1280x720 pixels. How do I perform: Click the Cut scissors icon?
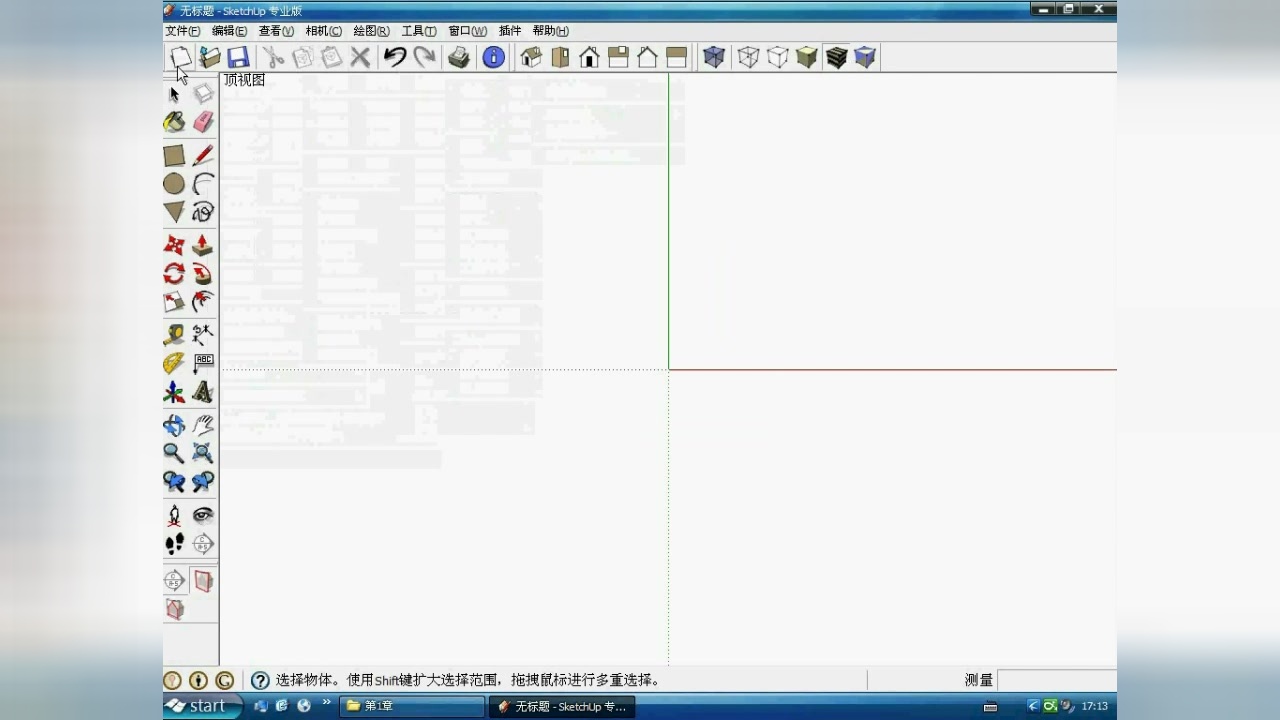(273, 57)
